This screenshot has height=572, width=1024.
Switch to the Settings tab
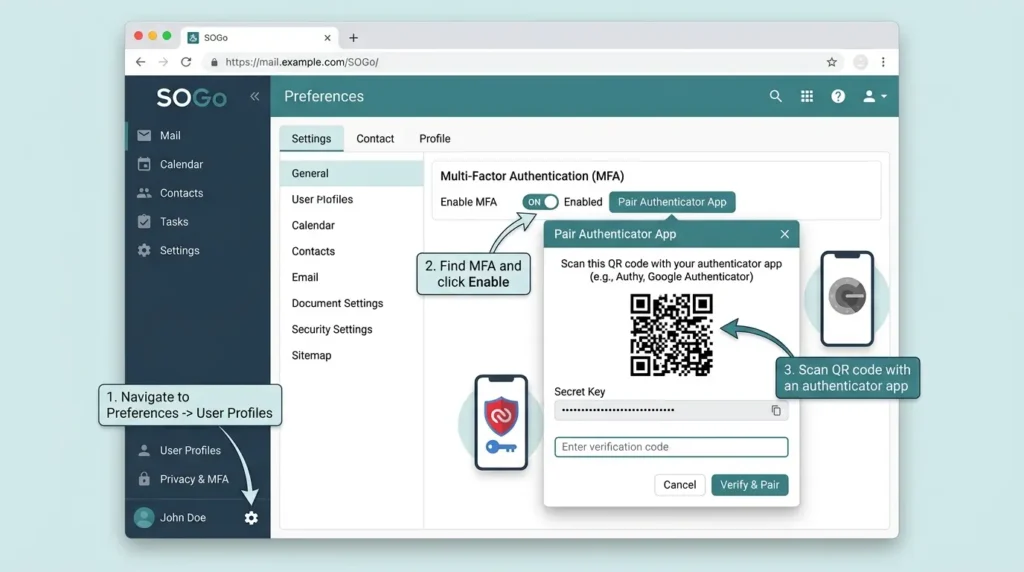pyautogui.click(x=312, y=138)
